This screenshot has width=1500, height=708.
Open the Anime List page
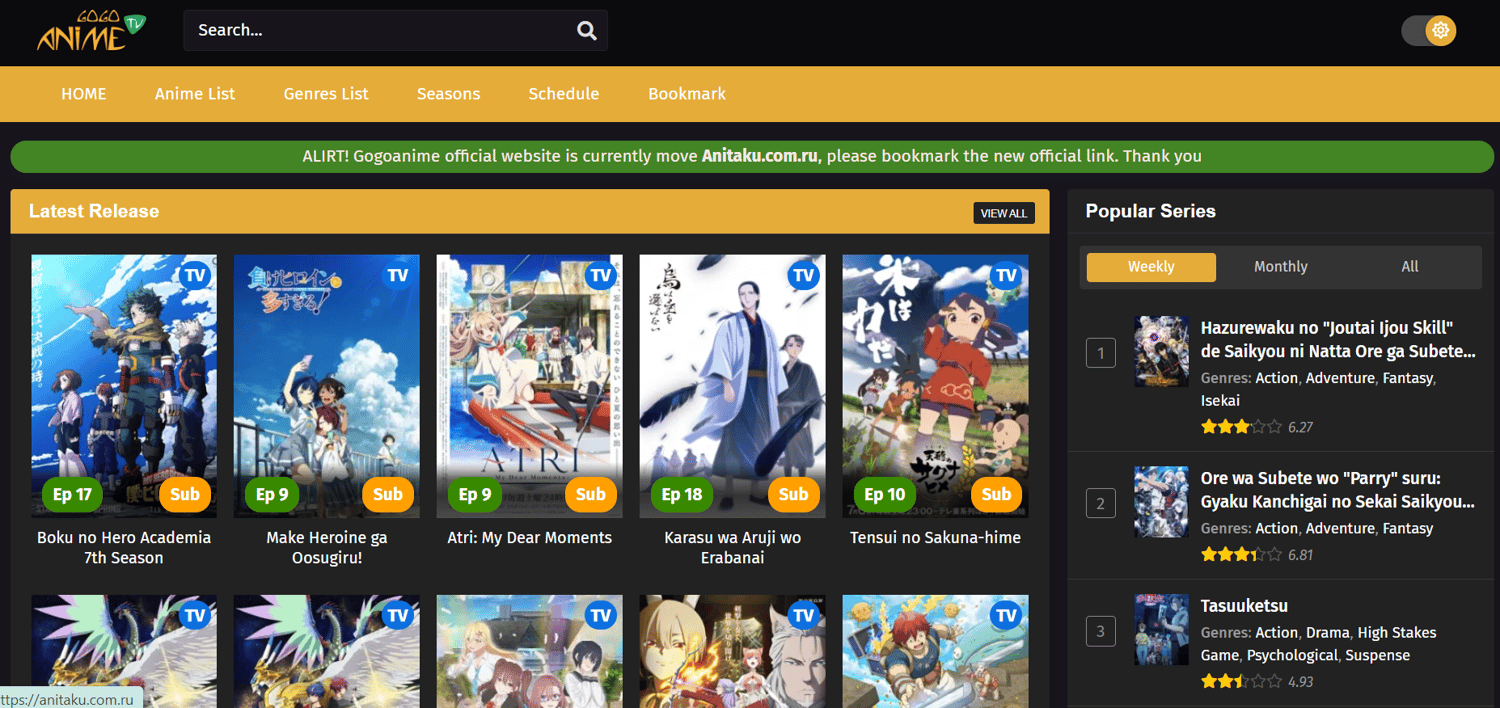(195, 94)
